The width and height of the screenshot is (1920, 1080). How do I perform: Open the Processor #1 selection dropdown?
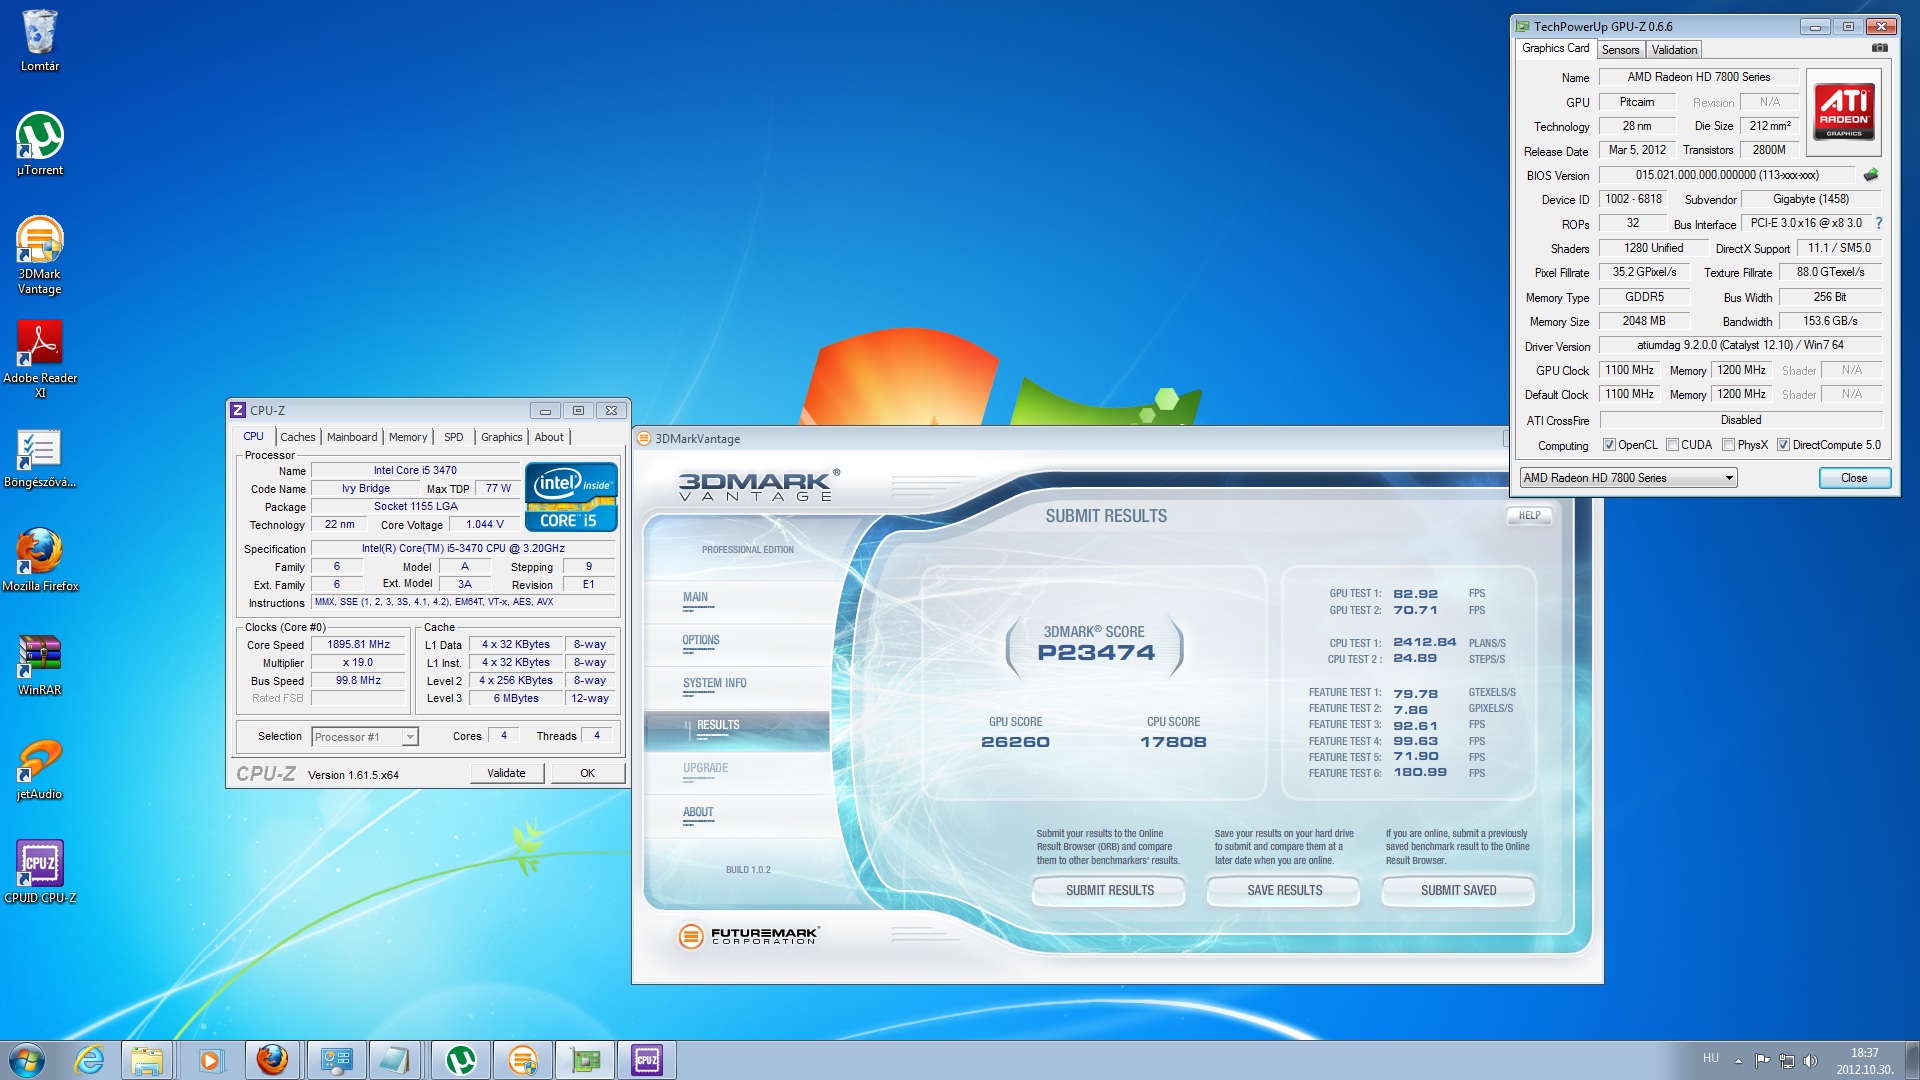point(365,737)
